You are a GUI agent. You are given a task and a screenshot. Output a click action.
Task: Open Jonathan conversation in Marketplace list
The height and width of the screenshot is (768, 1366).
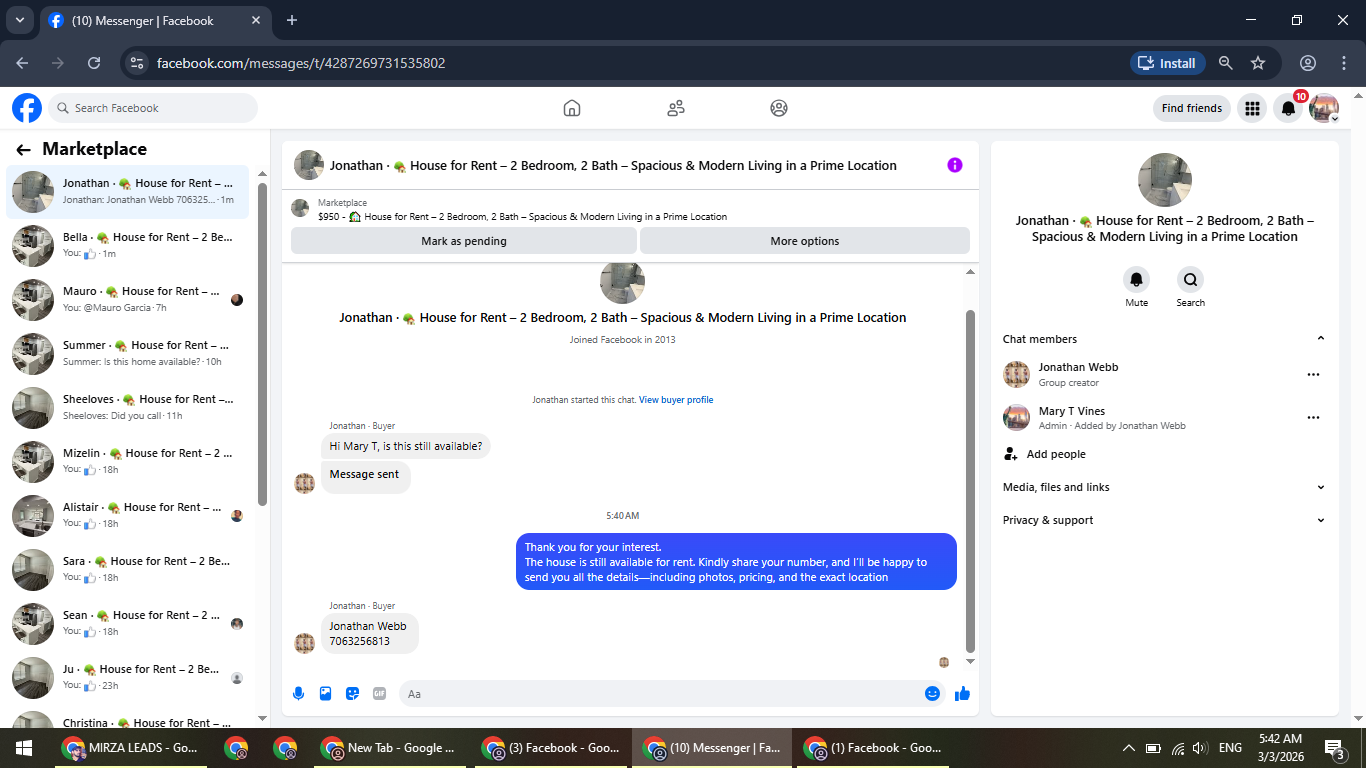[128, 192]
